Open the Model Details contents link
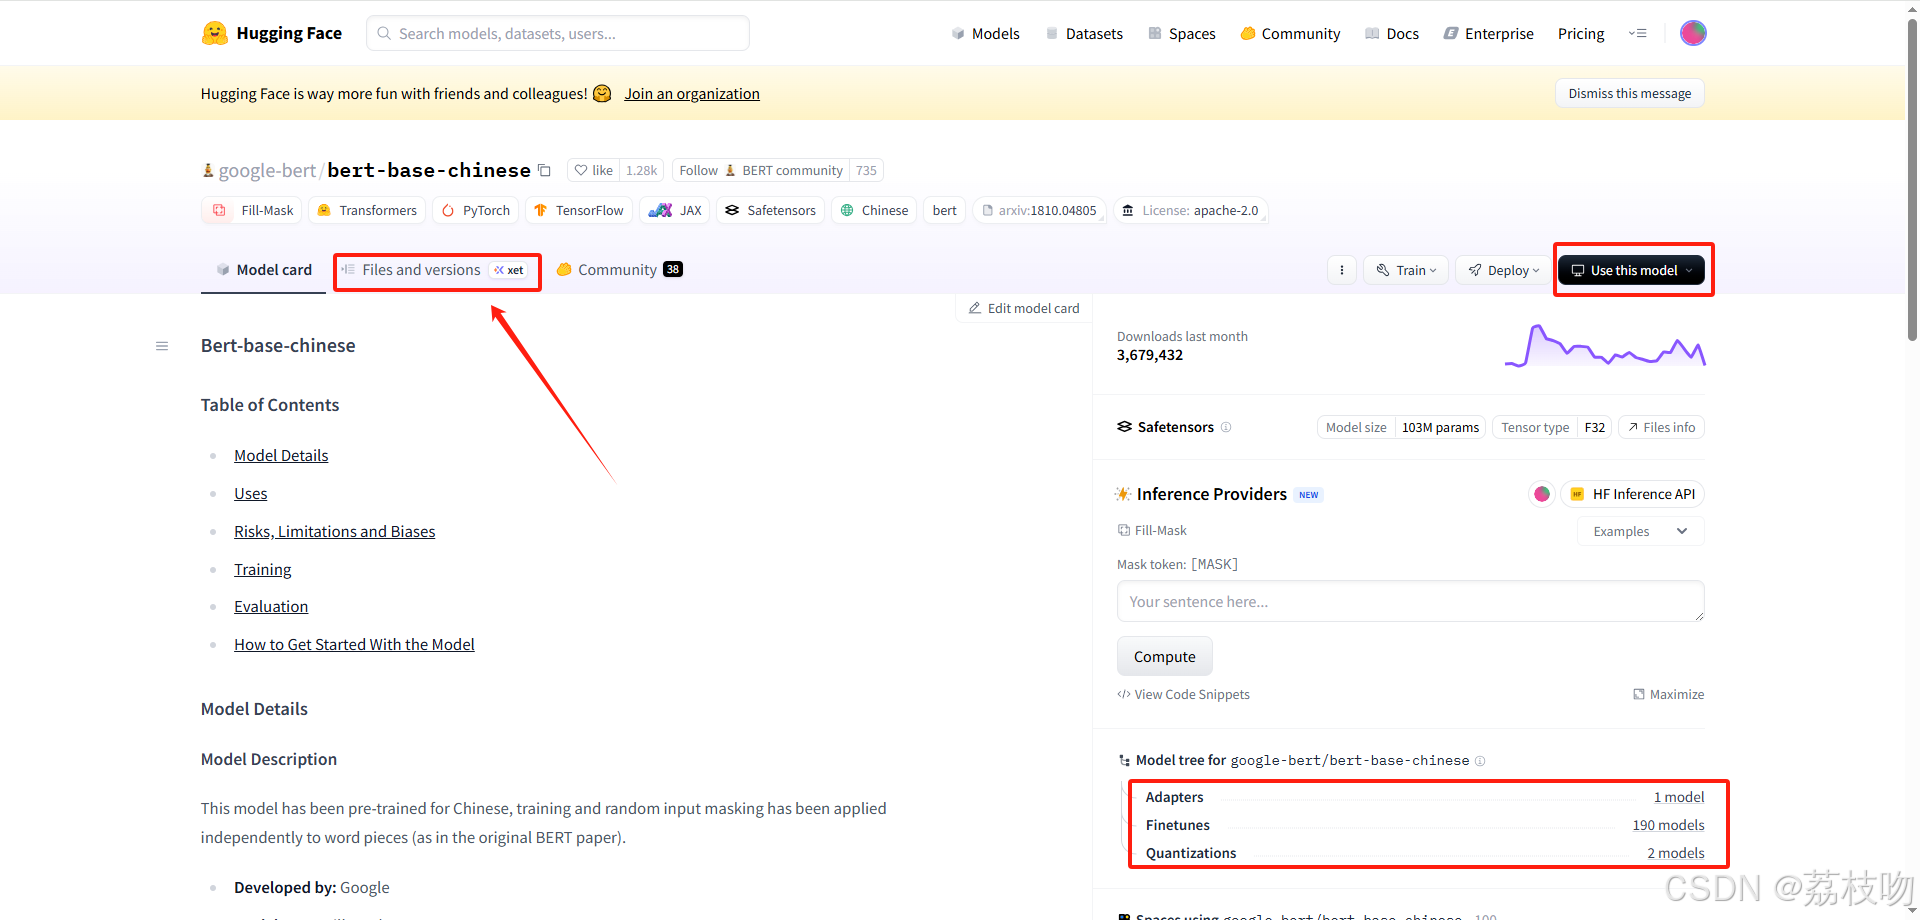This screenshot has height=920, width=1920. pos(281,455)
